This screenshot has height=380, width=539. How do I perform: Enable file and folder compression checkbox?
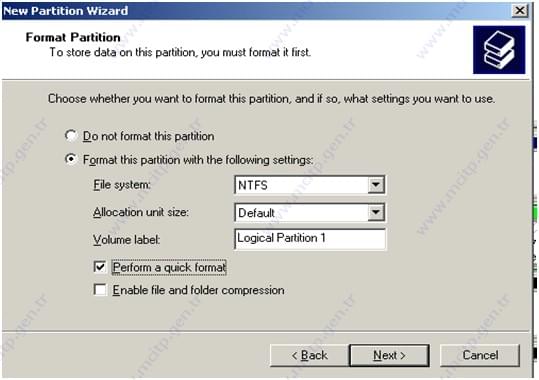[100, 290]
